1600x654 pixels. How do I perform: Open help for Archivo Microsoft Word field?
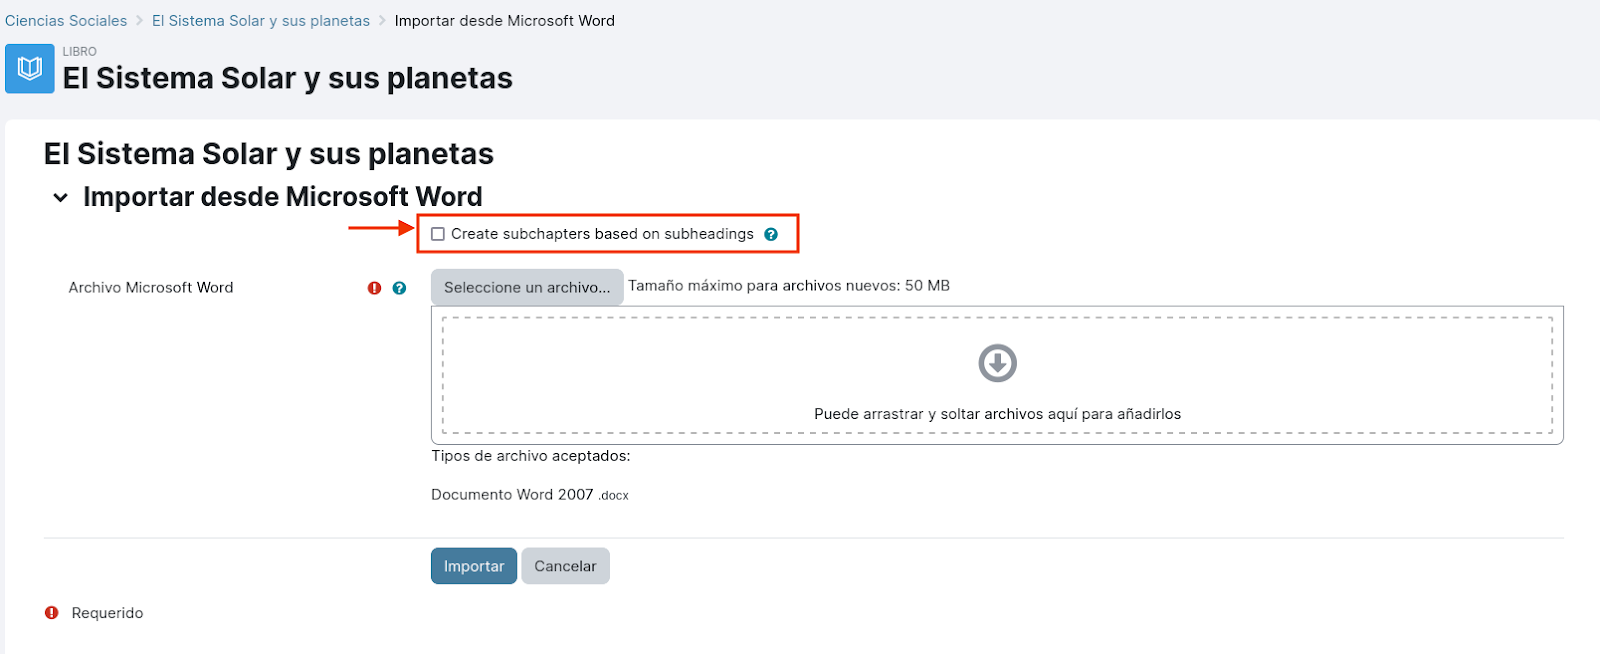point(399,288)
